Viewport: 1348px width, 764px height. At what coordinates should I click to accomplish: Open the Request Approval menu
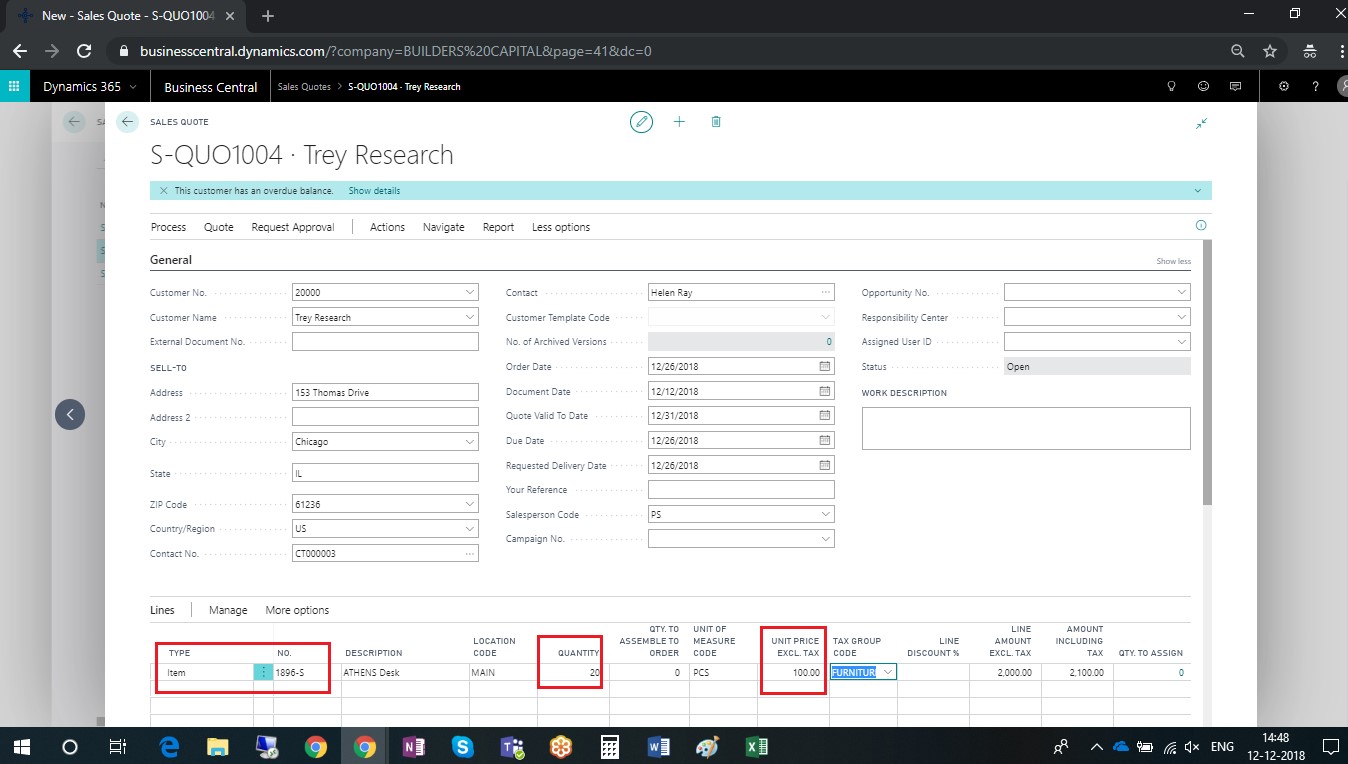click(x=293, y=227)
